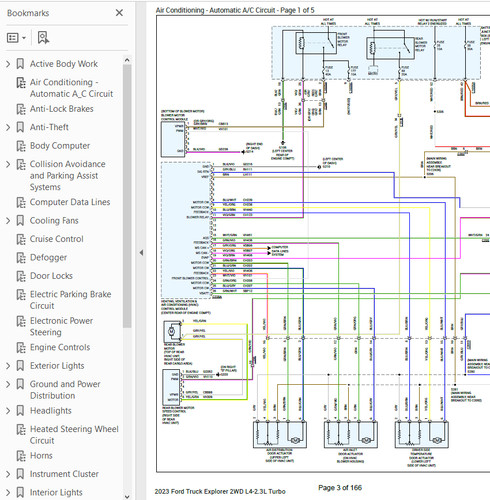This screenshot has width=490, height=500.
Task: Open the Interior Lights bookmark
Action: click(x=56, y=492)
